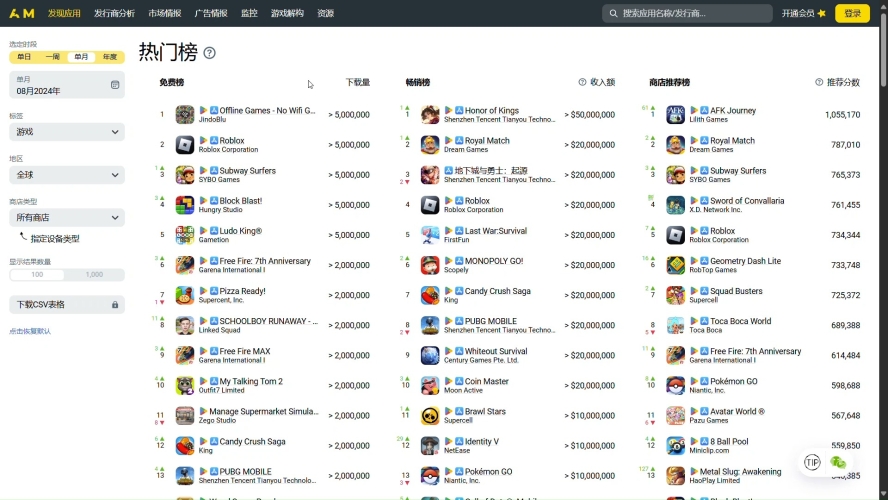Image resolution: width=888 pixels, height=500 pixels.
Task: Open Pokémon GO icon in featured chart
Action: pyautogui.click(x=675, y=386)
